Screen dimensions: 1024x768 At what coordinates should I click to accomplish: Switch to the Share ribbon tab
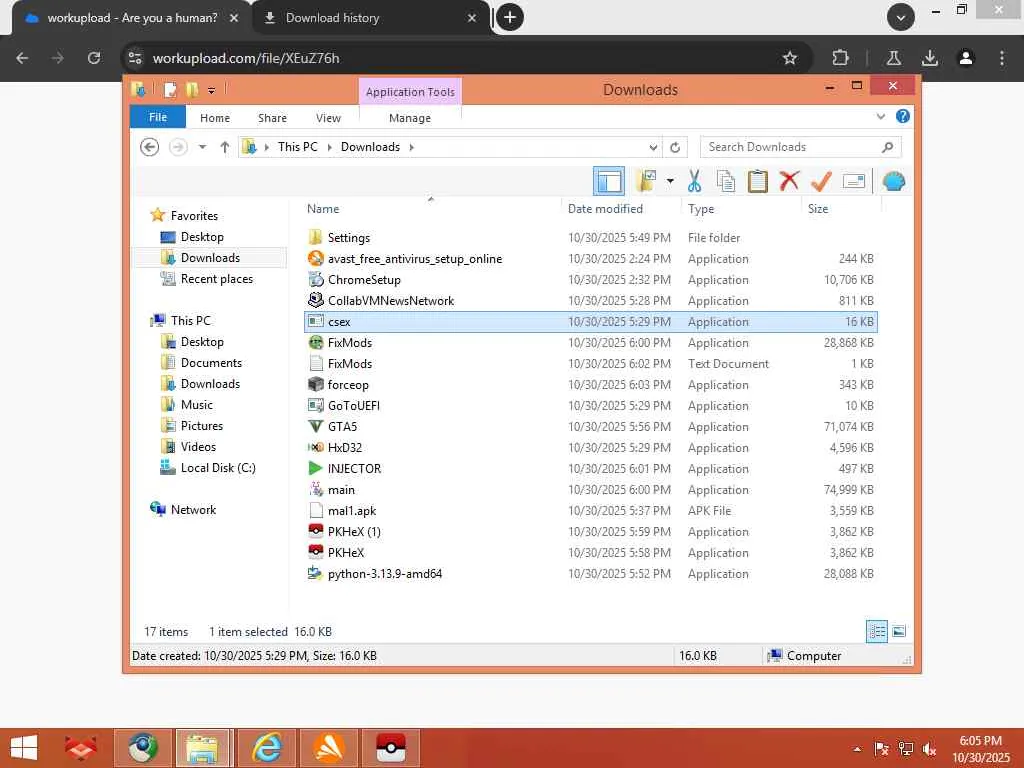tap(272, 118)
